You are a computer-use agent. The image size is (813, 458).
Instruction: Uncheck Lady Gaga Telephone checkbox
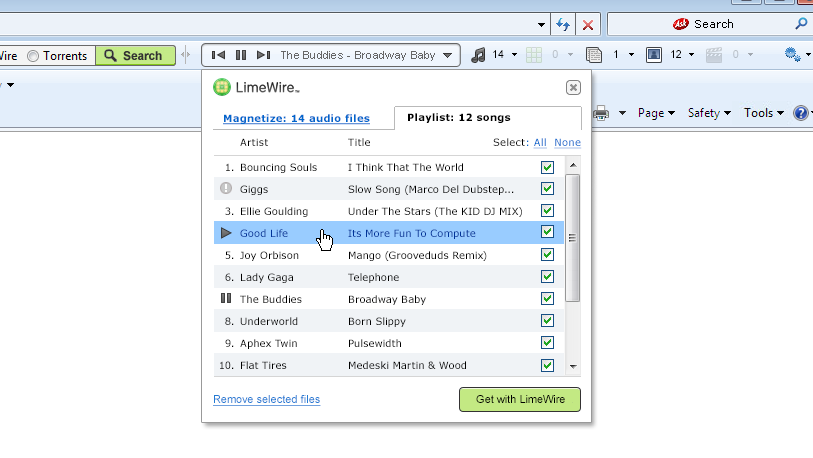547,276
